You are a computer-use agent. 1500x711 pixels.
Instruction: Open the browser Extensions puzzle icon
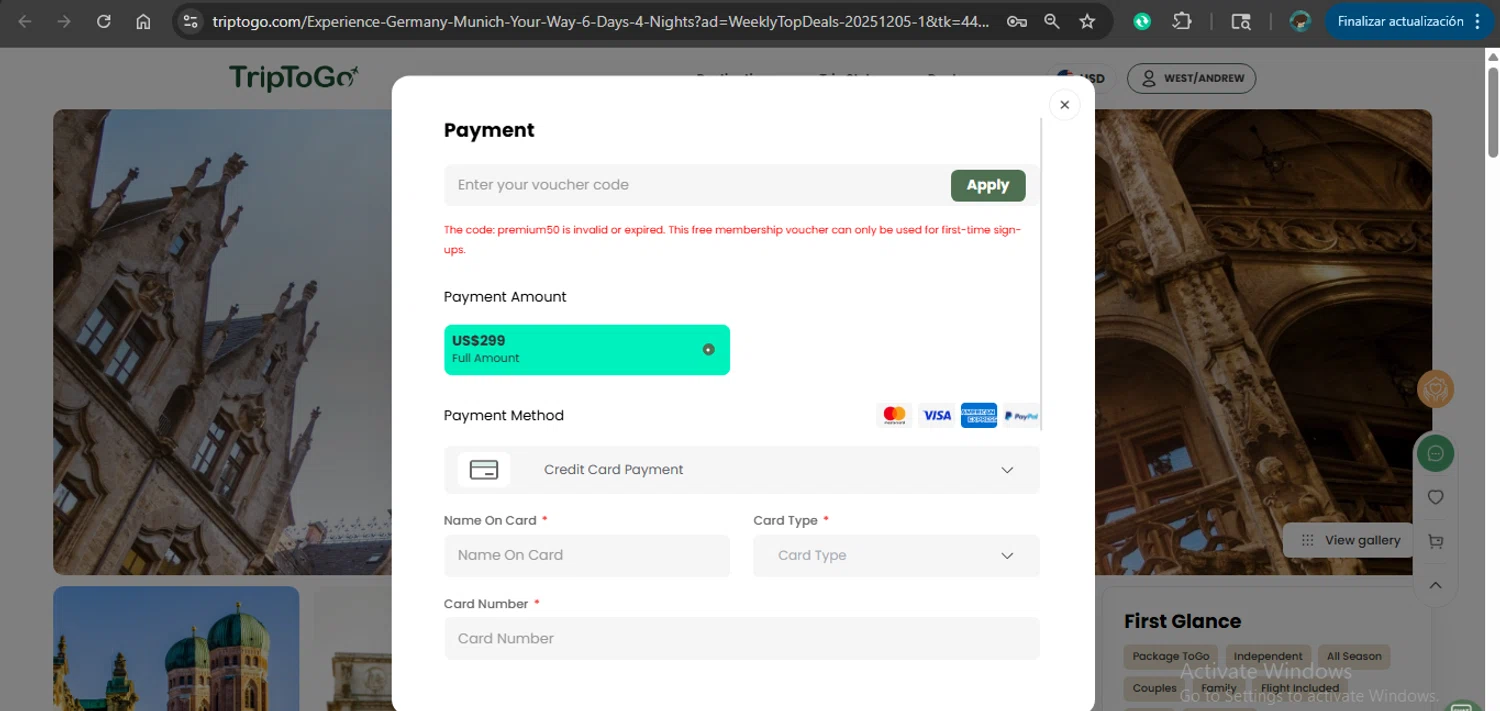1182,21
